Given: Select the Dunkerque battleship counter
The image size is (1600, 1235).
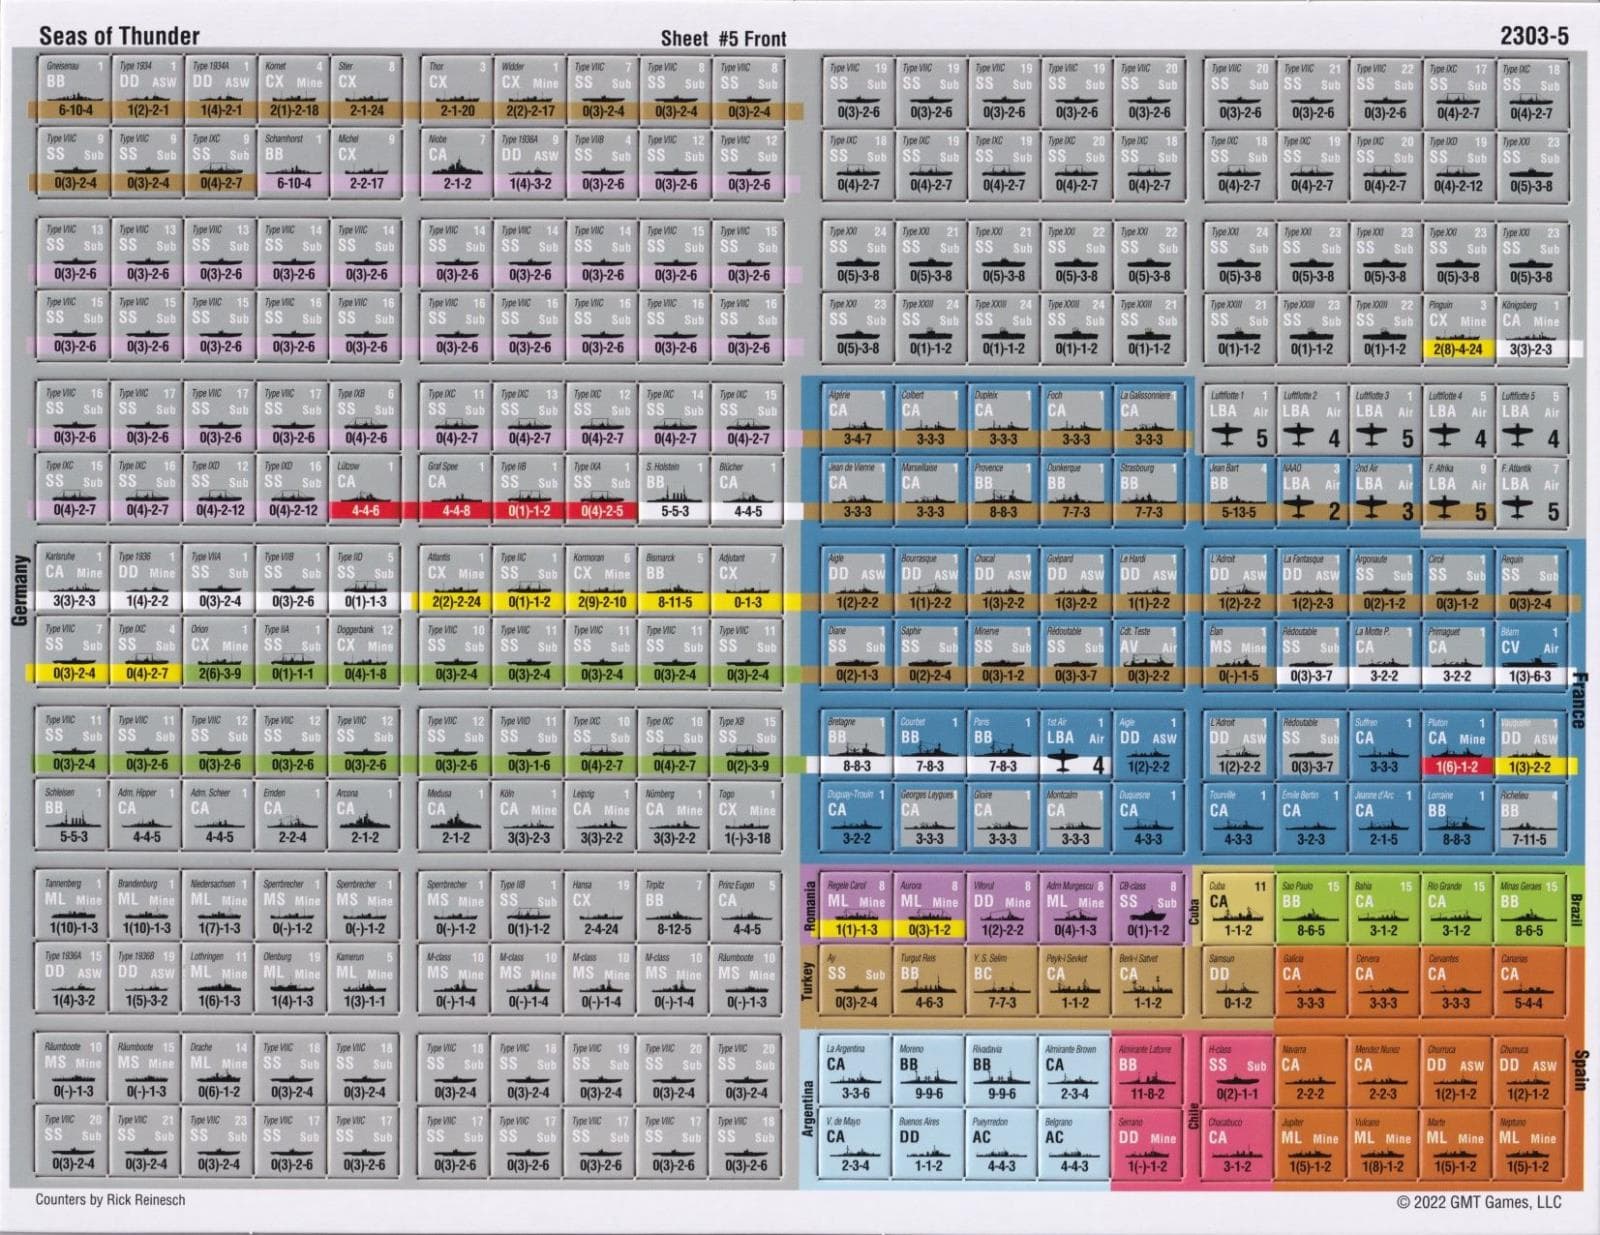Looking at the screenshot, I should point(1076,492).
